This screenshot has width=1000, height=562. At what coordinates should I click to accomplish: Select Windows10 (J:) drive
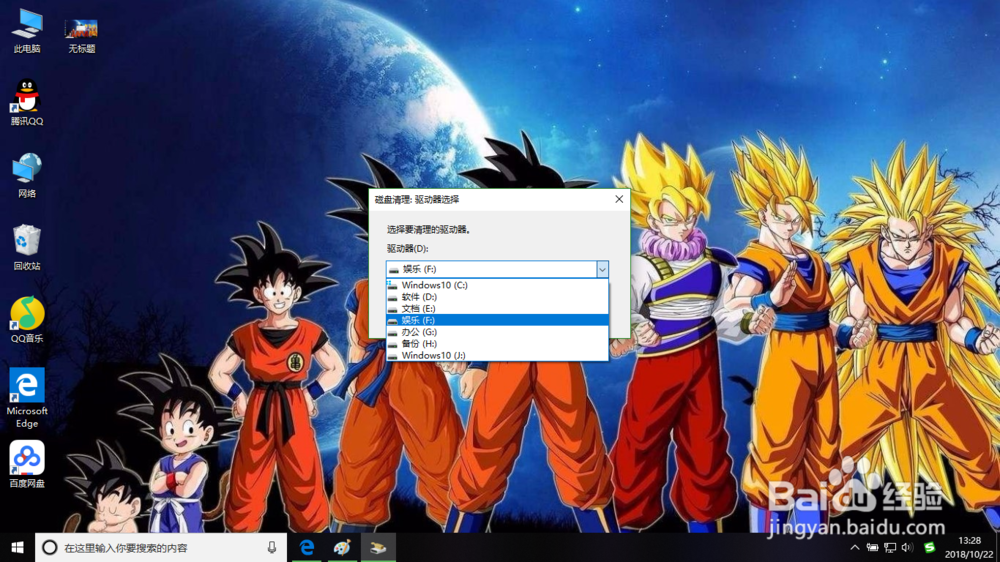[x=497, y=355]
